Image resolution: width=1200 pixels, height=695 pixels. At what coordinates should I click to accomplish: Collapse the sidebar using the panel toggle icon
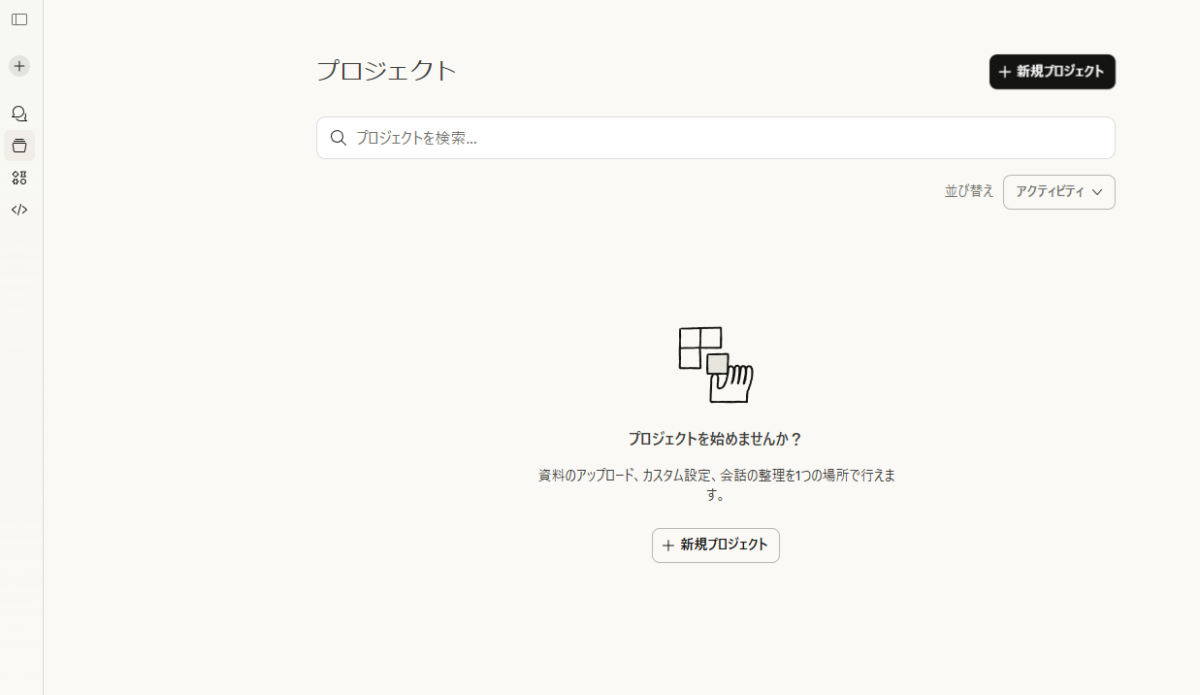[18, 17]
